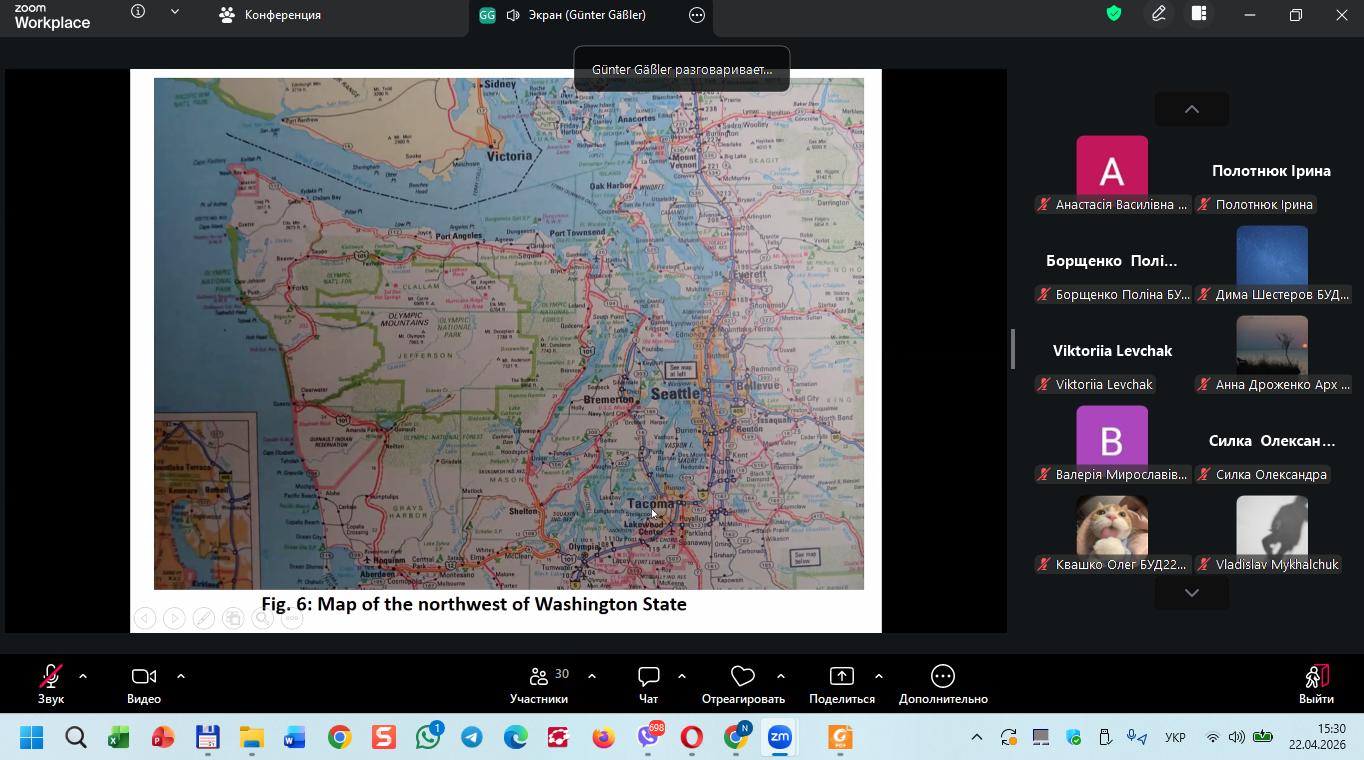Screen dimensions: 1364x760
Task: Open the Дополнительно more options menu
Action: click(942, 684)
